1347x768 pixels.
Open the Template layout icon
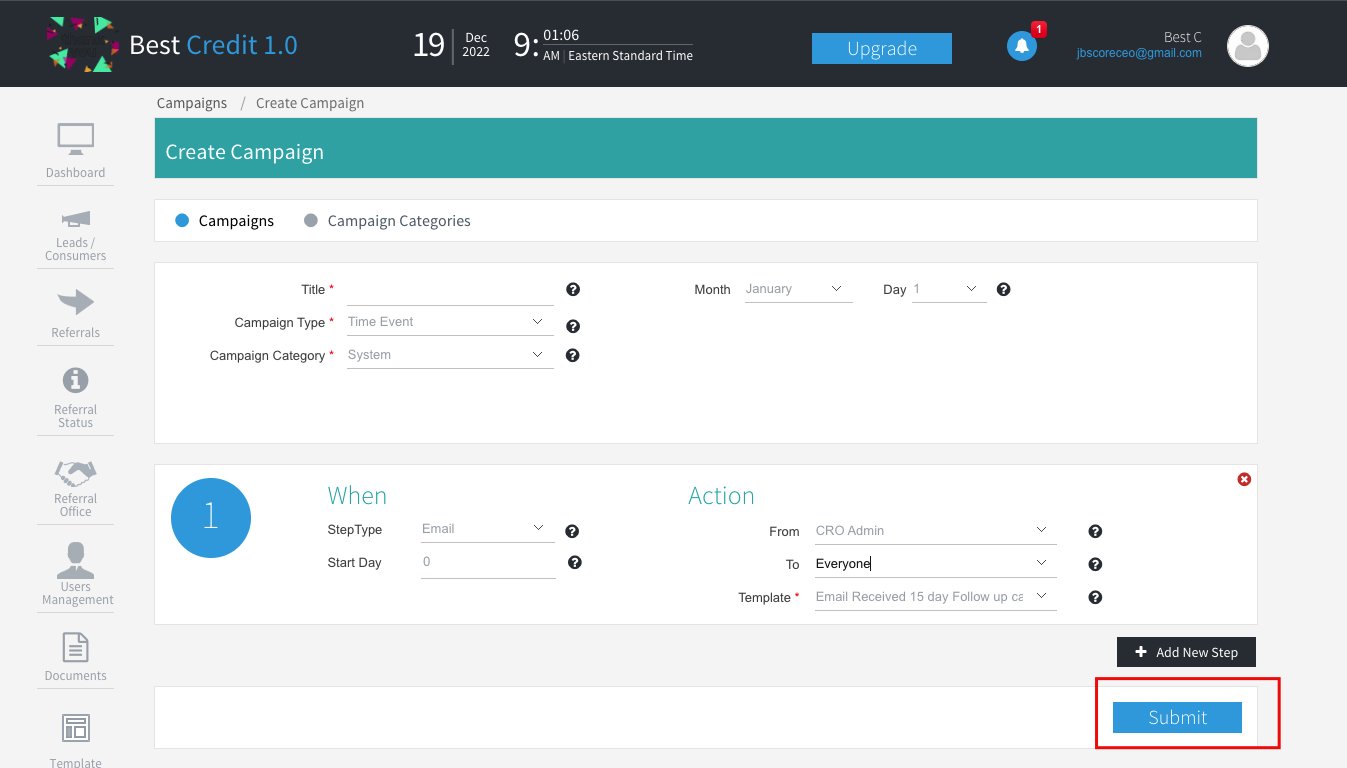point(75,728)
